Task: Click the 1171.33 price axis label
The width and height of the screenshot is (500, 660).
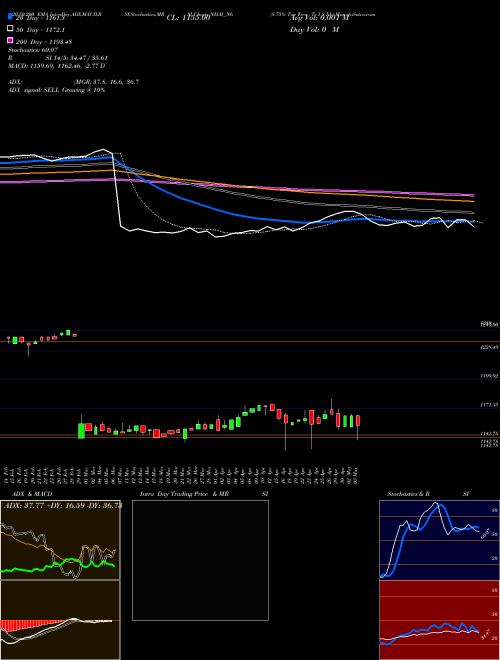Action: click(489, 405)
